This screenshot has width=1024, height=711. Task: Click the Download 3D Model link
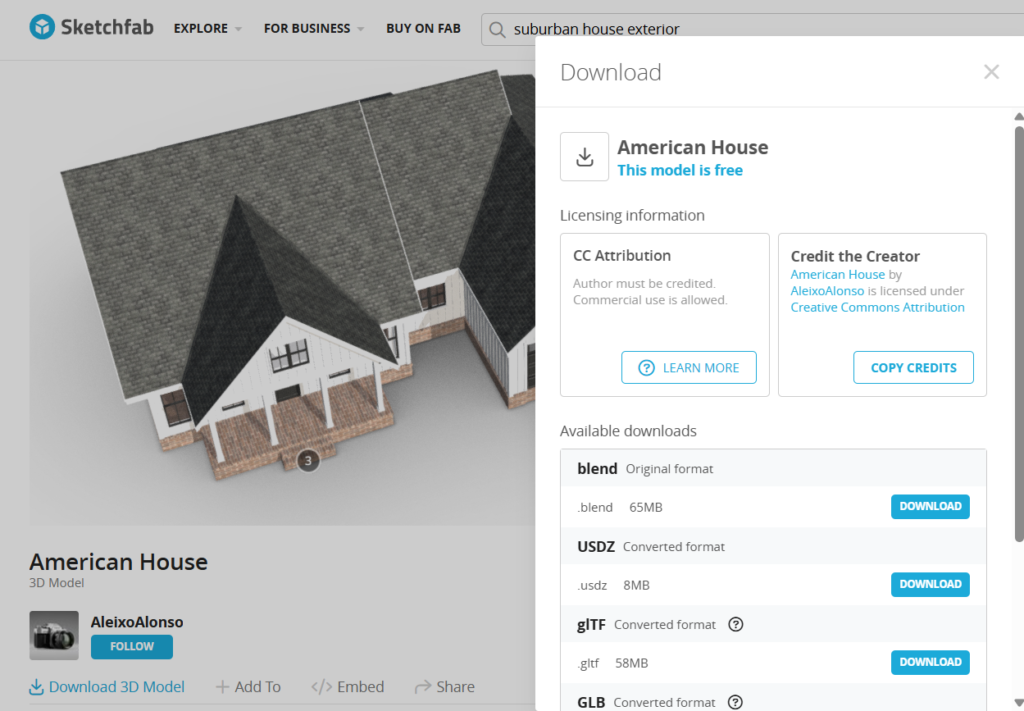107,687
